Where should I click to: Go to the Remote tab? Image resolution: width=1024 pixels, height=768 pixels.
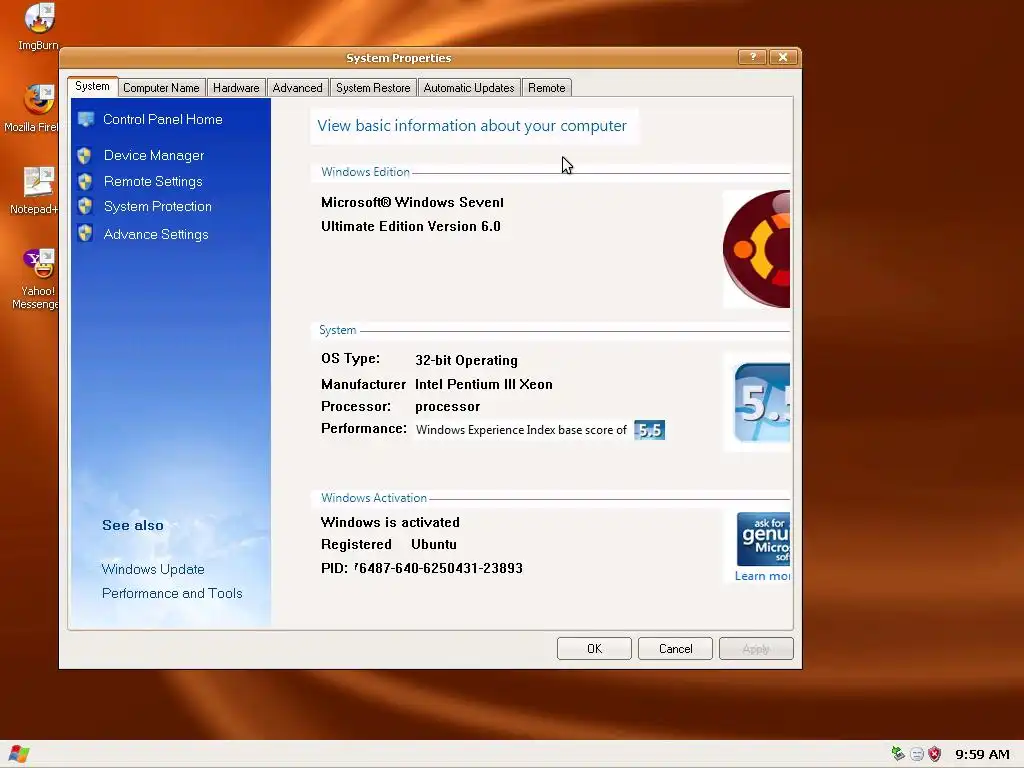point(547,88)
